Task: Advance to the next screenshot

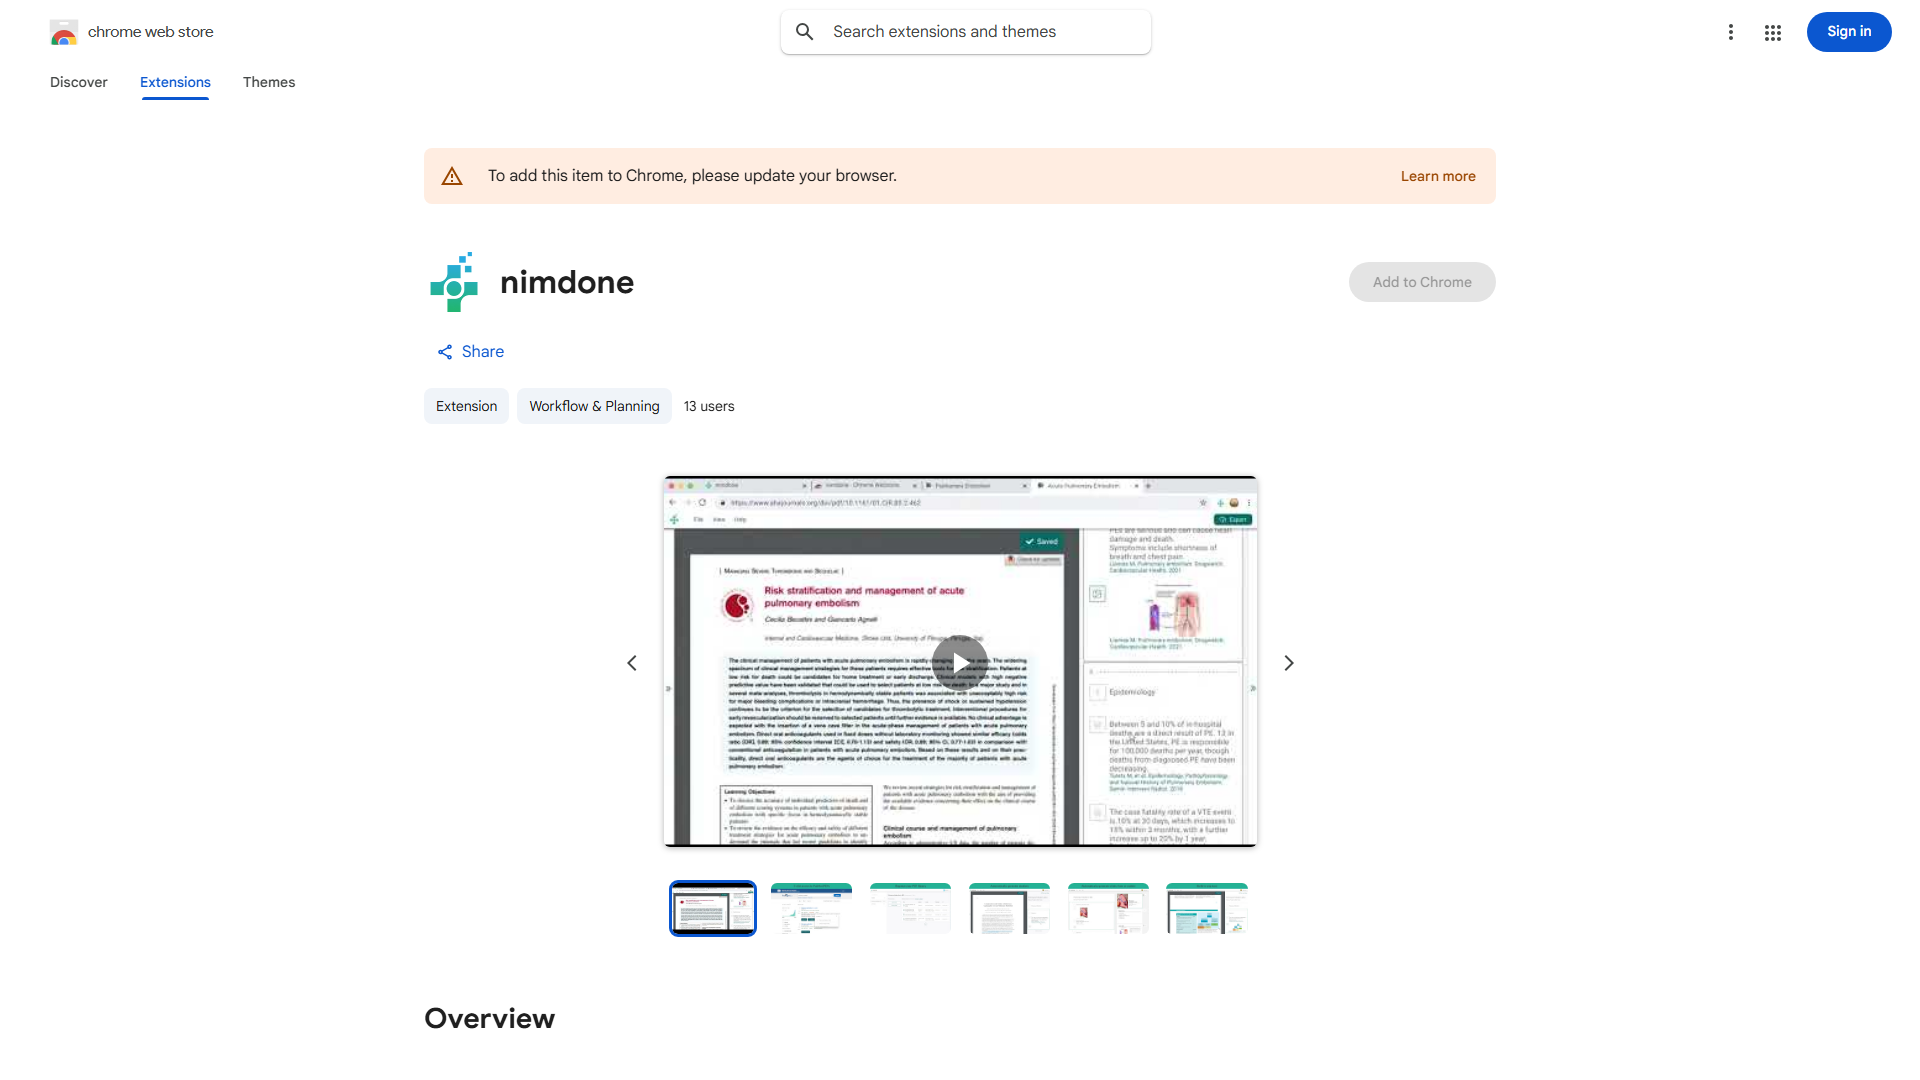Action: 1288,663
